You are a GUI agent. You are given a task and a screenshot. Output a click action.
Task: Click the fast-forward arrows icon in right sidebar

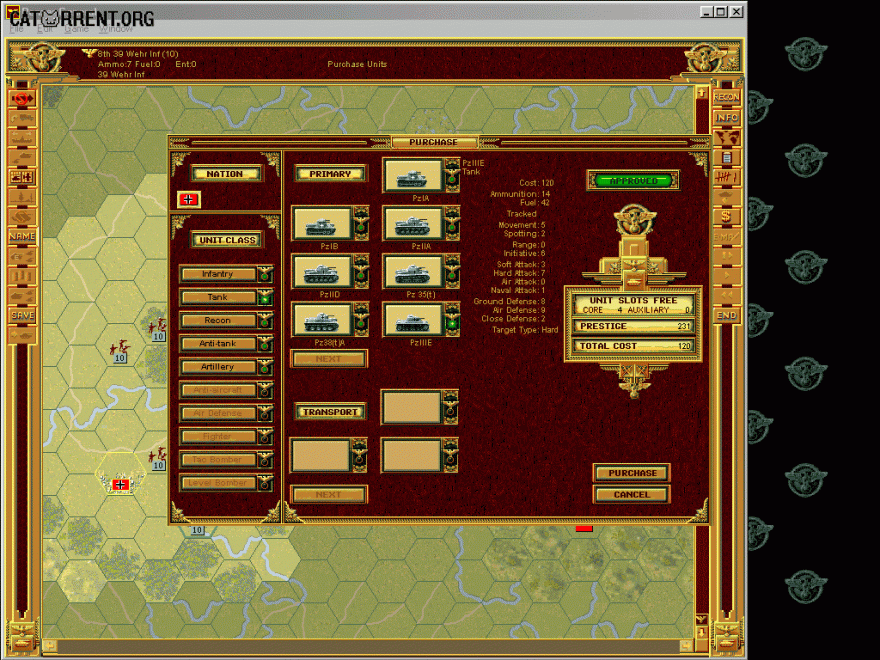[726, 256]
